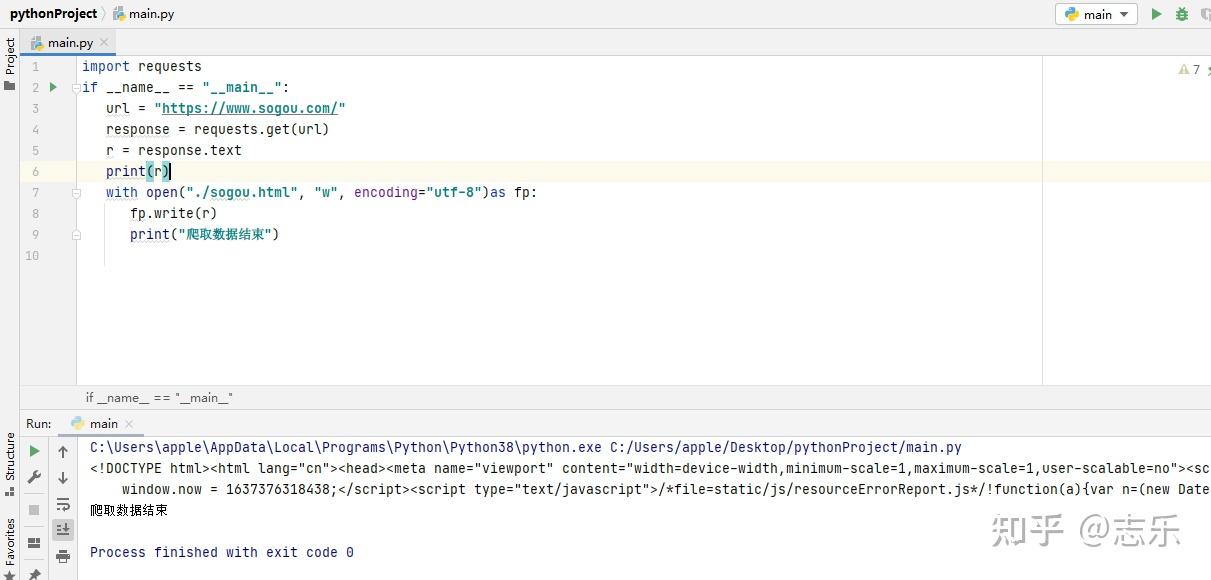Run main with the green toolbar play button

click(x=1156, y=14)
